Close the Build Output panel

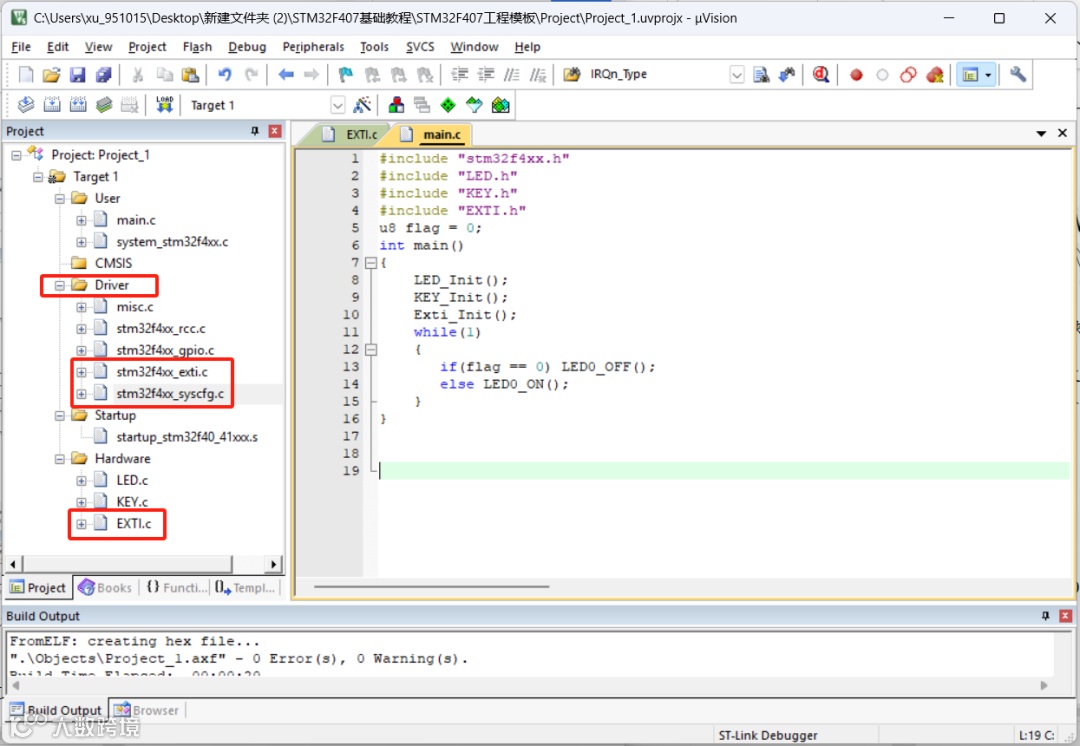coord(1065,616)
